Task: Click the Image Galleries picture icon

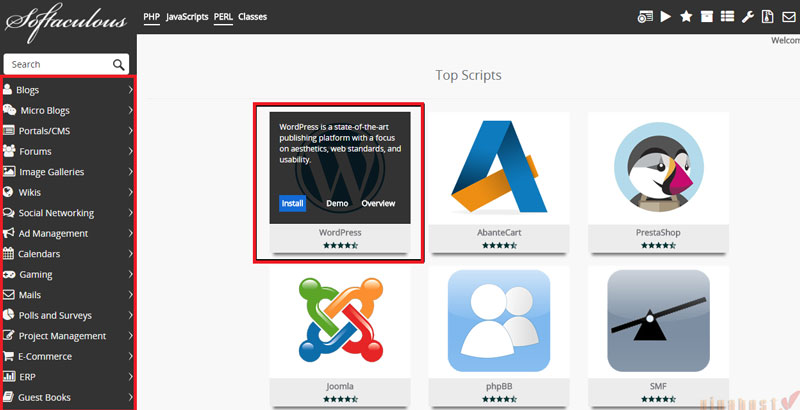Action: (9, 171)
